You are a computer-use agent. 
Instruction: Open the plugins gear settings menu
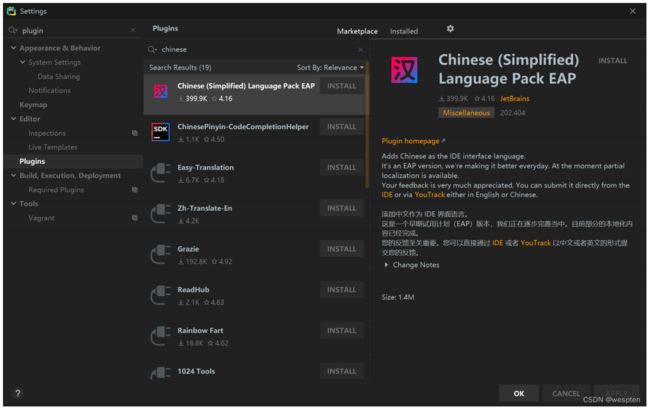click(450, 29)
